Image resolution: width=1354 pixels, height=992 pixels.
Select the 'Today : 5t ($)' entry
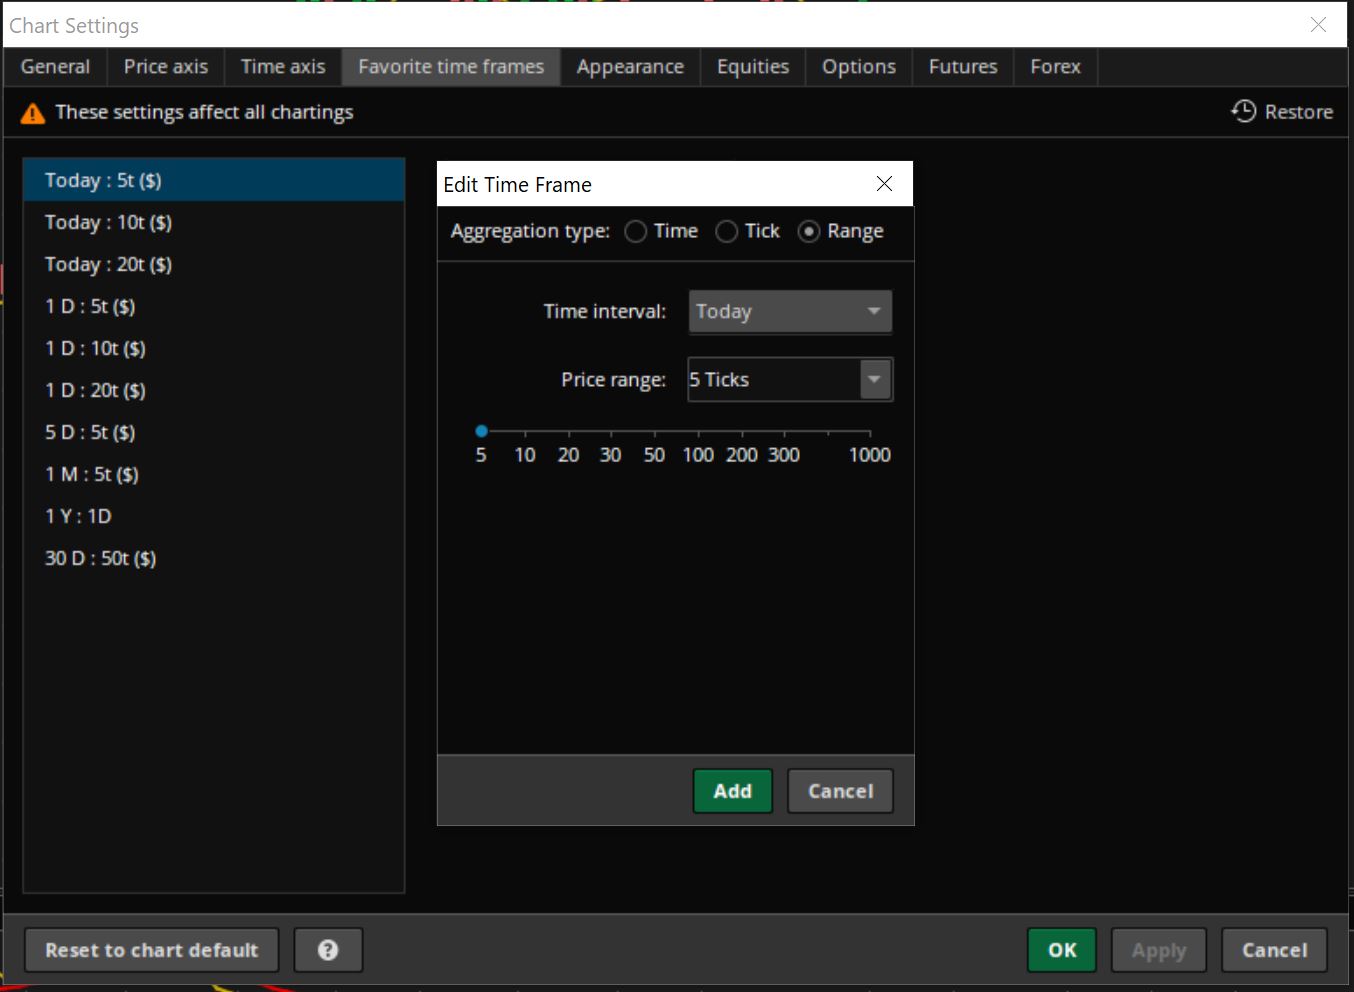tap(214, 180)
